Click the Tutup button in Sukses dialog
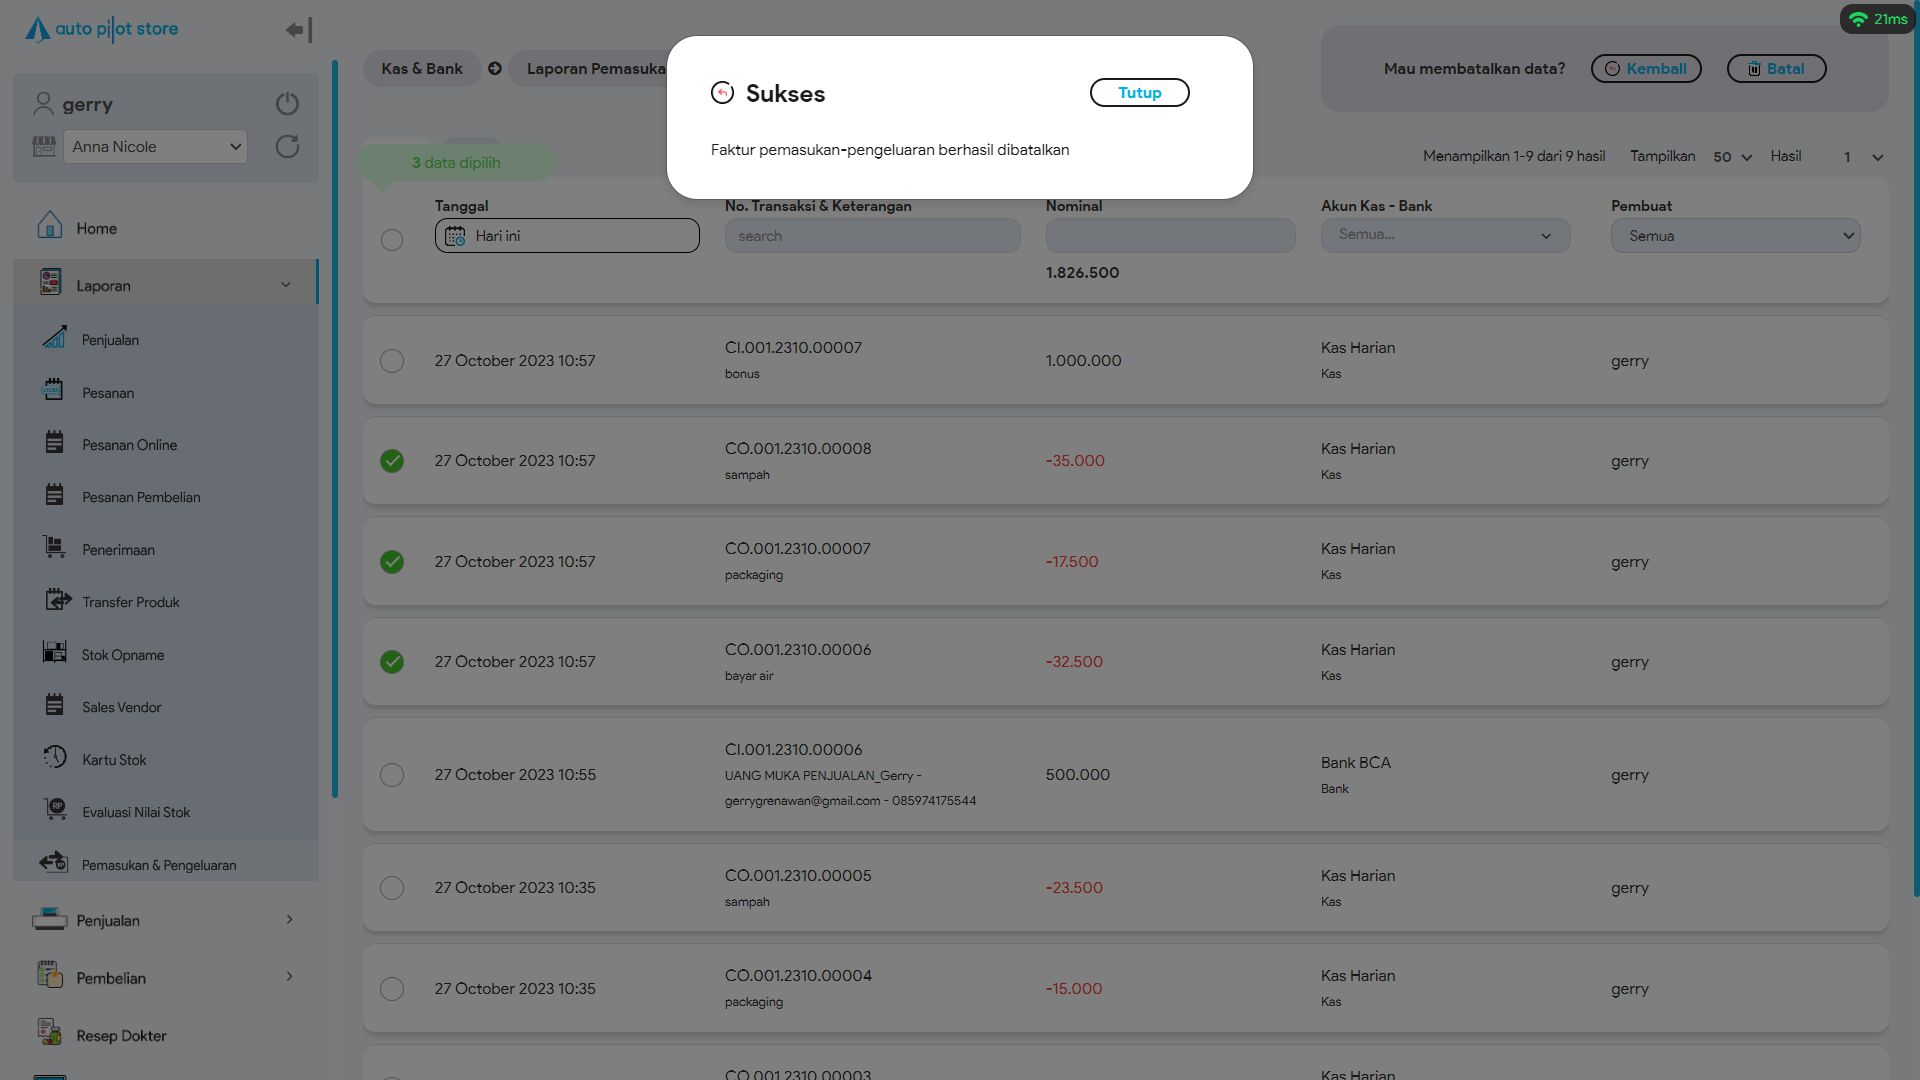Image resolution: width=1920 pixels, height=1080 pixels. pyautogui.click(x=1139, y=93)
